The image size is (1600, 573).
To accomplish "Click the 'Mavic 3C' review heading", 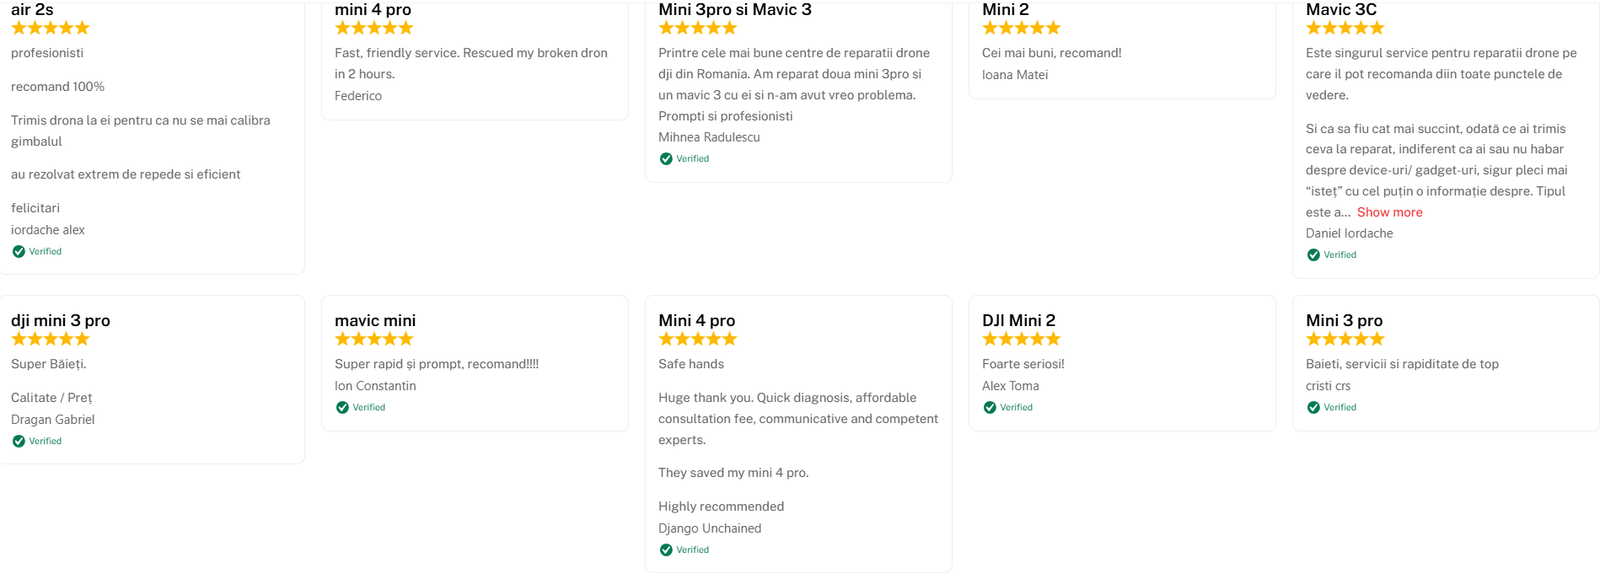I will click(x=1340, y=10).
